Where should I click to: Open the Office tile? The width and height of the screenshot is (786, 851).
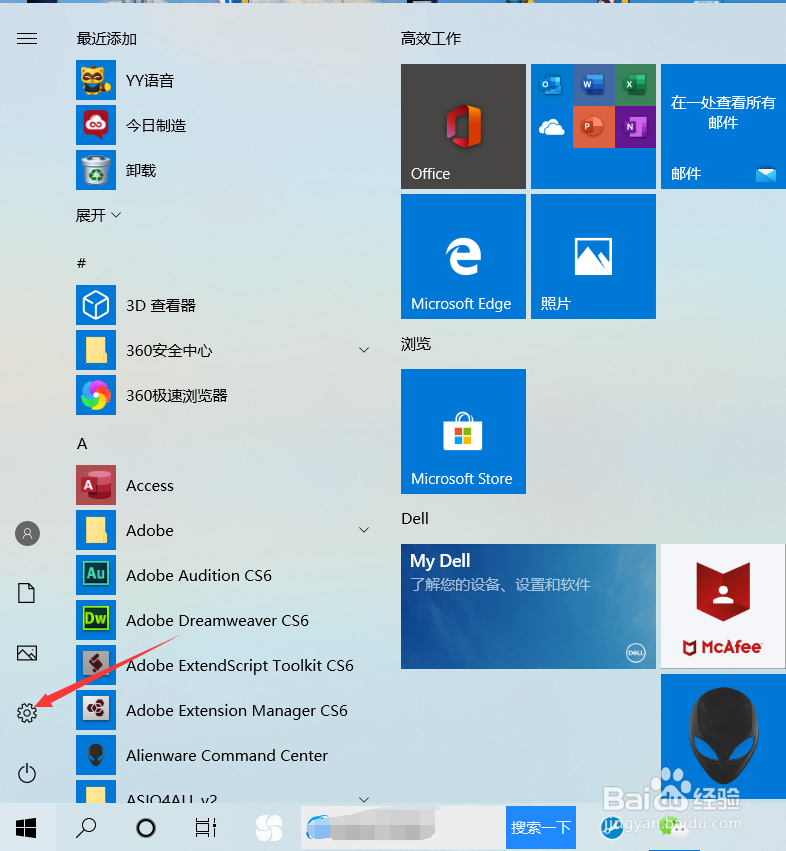463,126
